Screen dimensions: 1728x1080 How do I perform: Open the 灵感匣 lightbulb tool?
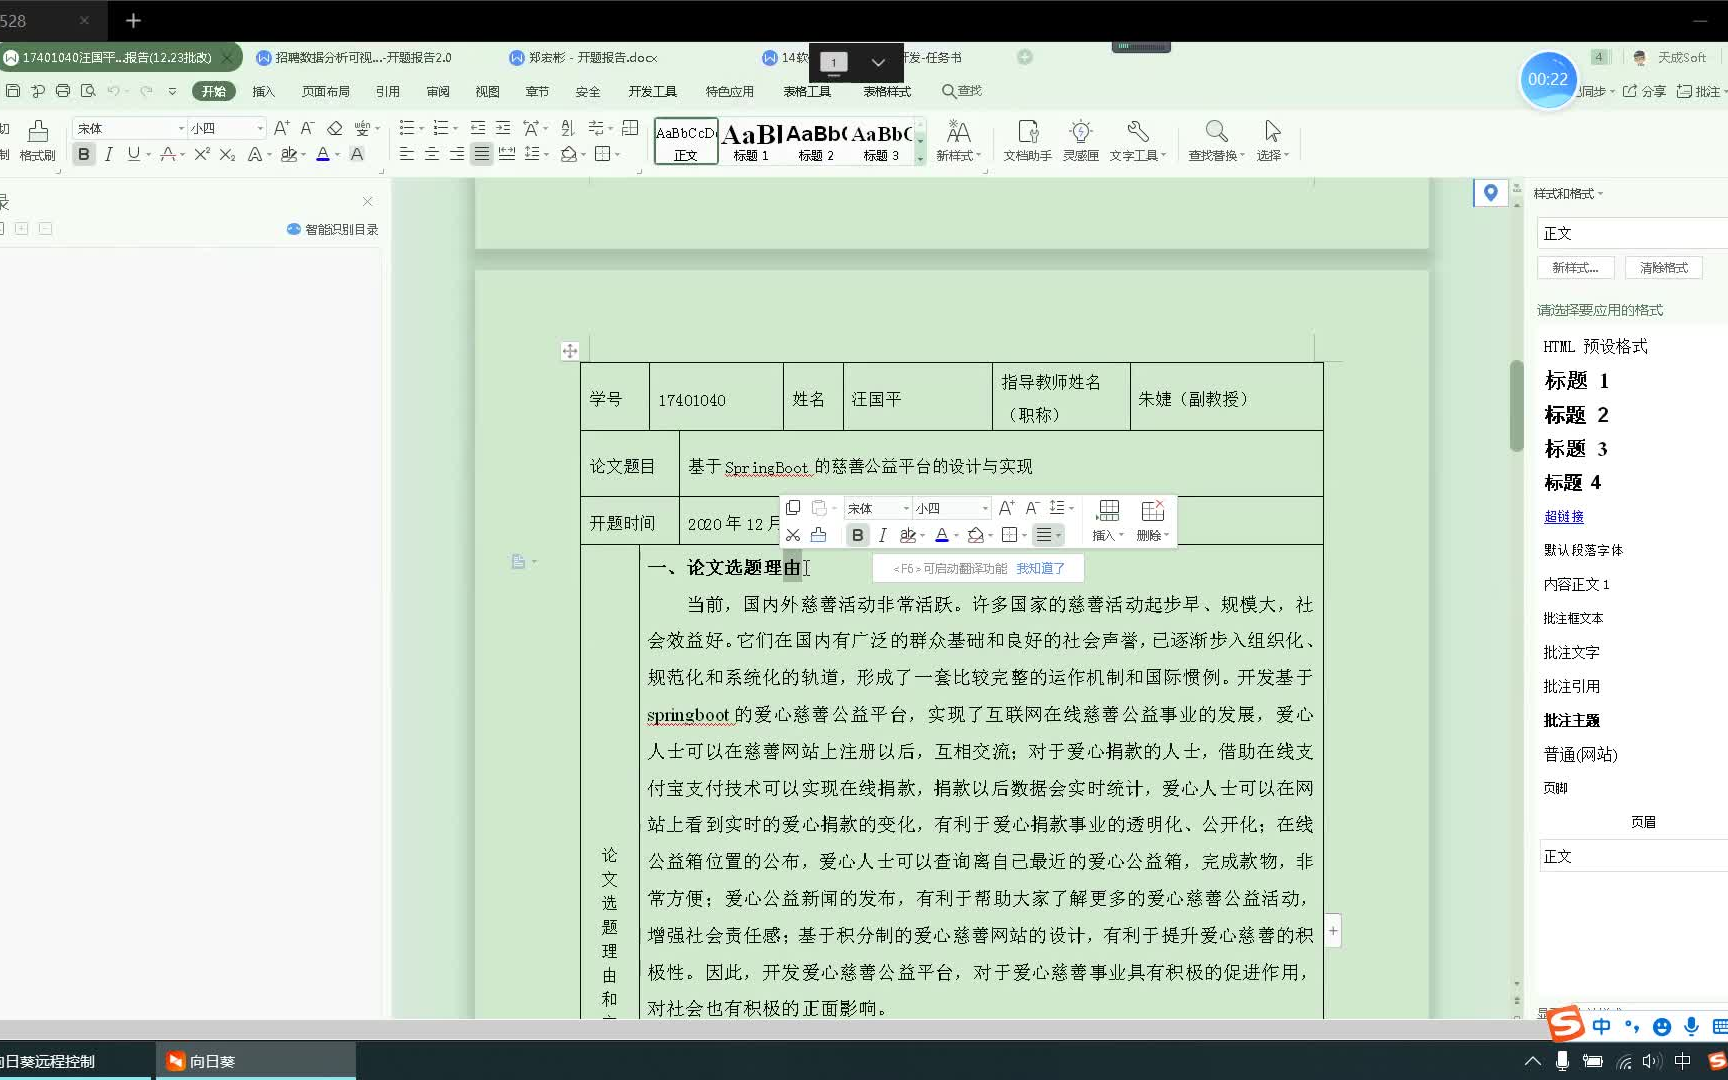coord(1081,141)
